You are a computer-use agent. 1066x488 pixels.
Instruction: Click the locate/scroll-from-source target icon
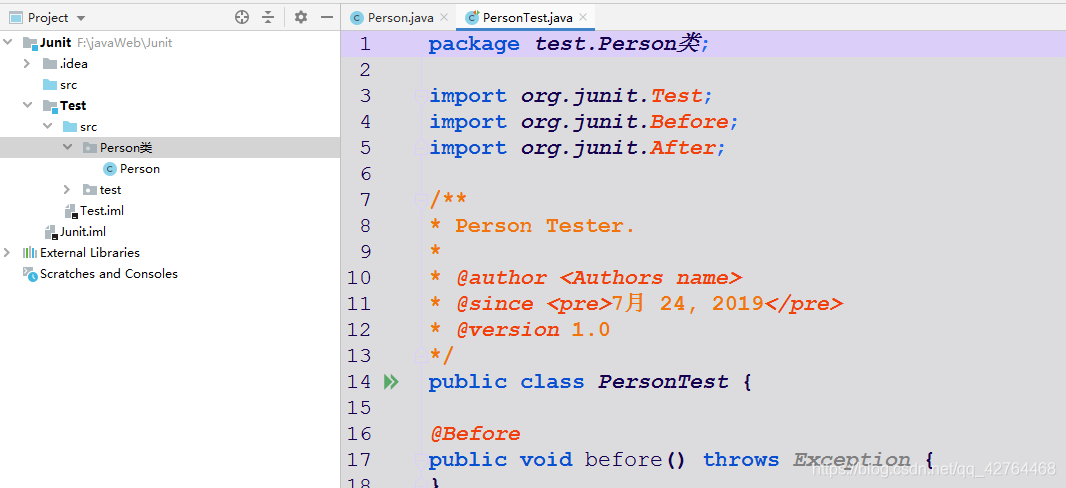(x=242, y=18)
